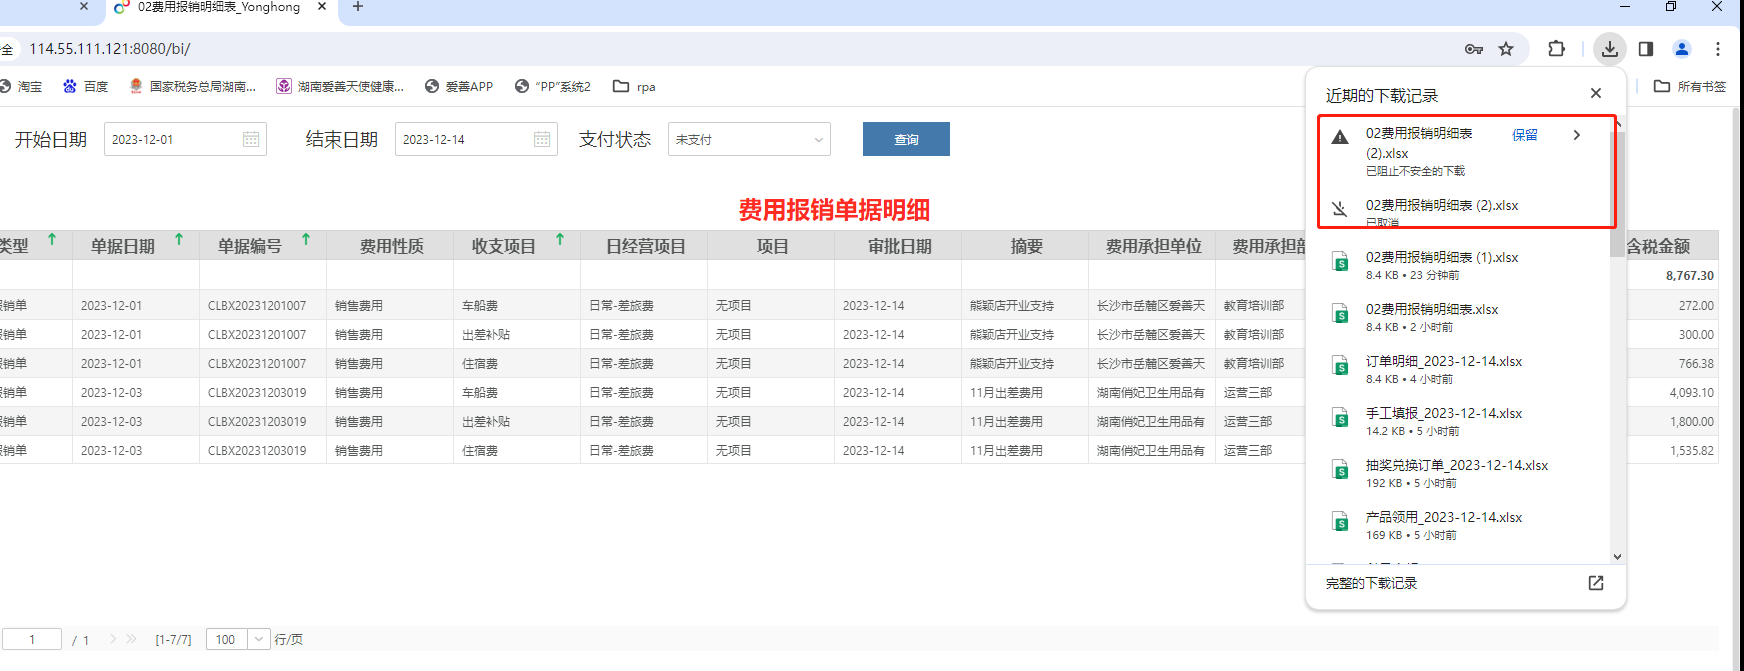Open the end date calendar picker icon

pos(542,139)
